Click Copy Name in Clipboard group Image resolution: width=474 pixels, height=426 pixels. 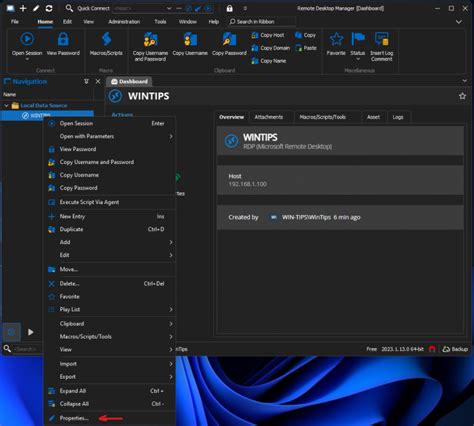click(269, 61)
